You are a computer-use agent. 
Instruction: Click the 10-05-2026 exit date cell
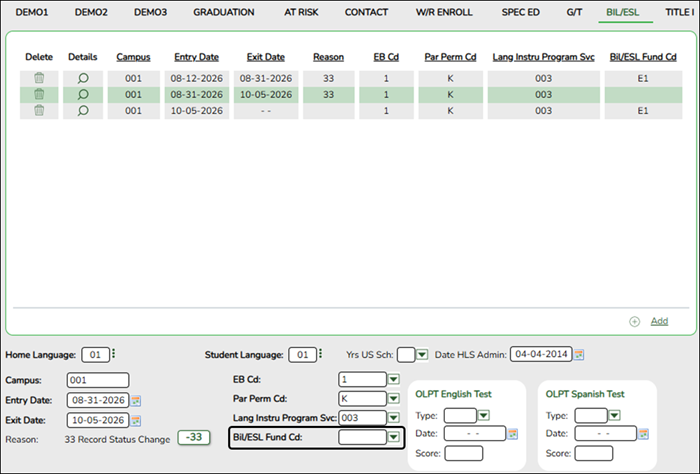[266, 95]
